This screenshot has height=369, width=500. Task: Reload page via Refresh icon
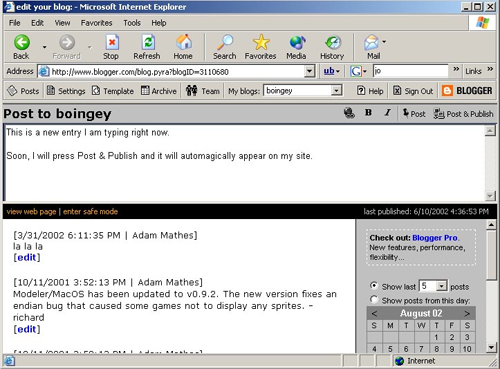click(x=147, y=47)
